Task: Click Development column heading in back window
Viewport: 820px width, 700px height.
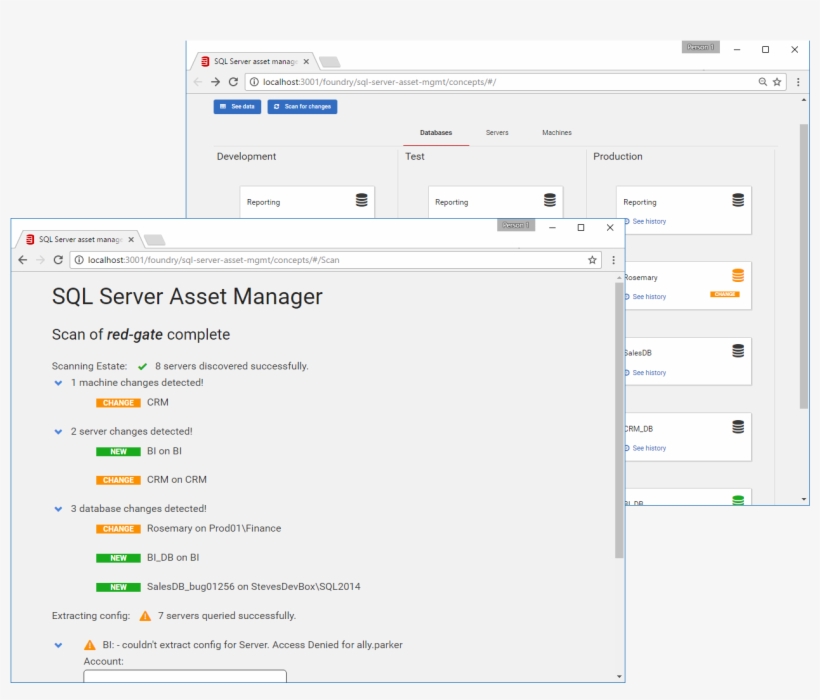Action: click(x=246, y=156)
